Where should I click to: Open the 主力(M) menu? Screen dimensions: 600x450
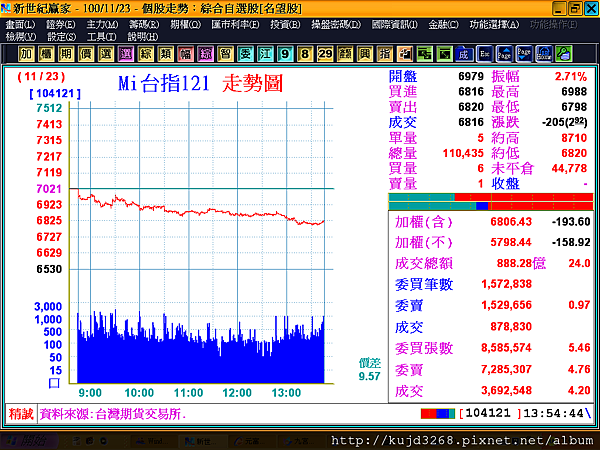click(102, 25)
